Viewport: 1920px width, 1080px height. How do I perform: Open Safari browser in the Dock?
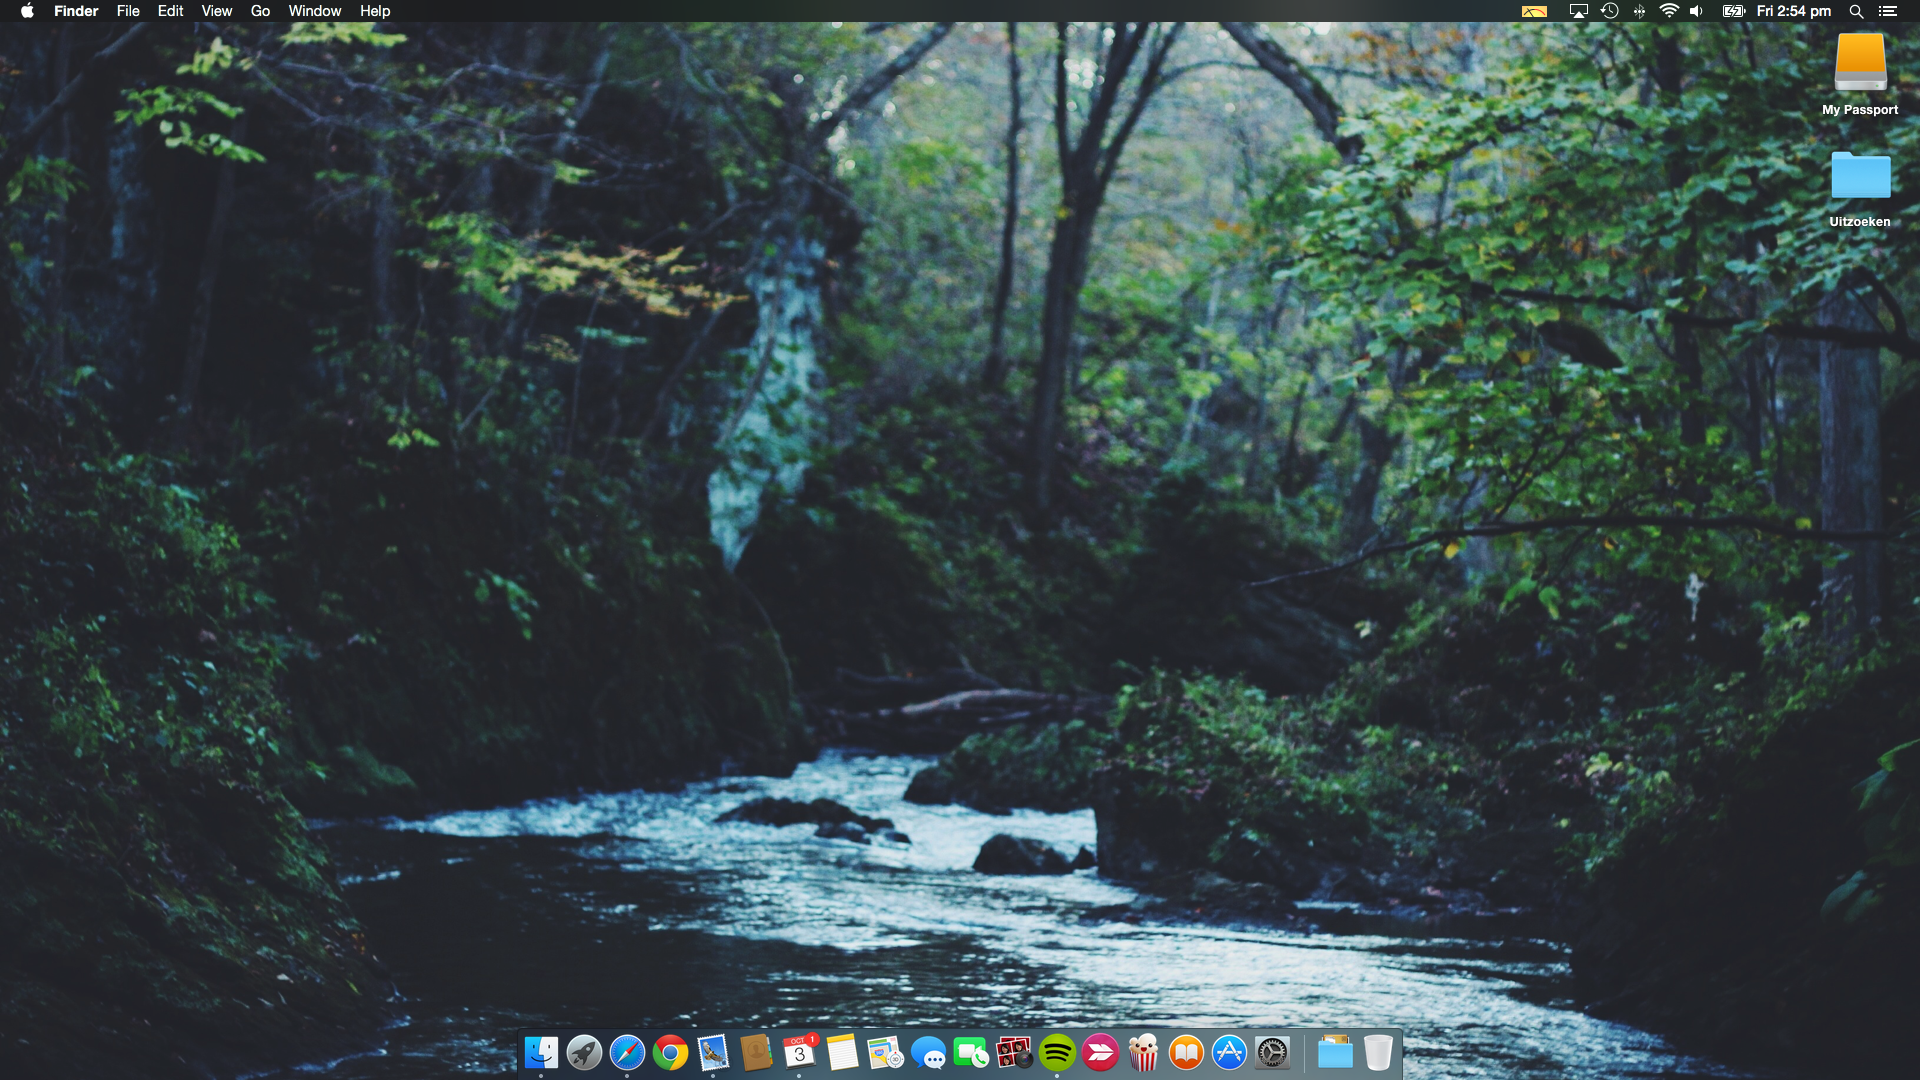(627, 1053)
